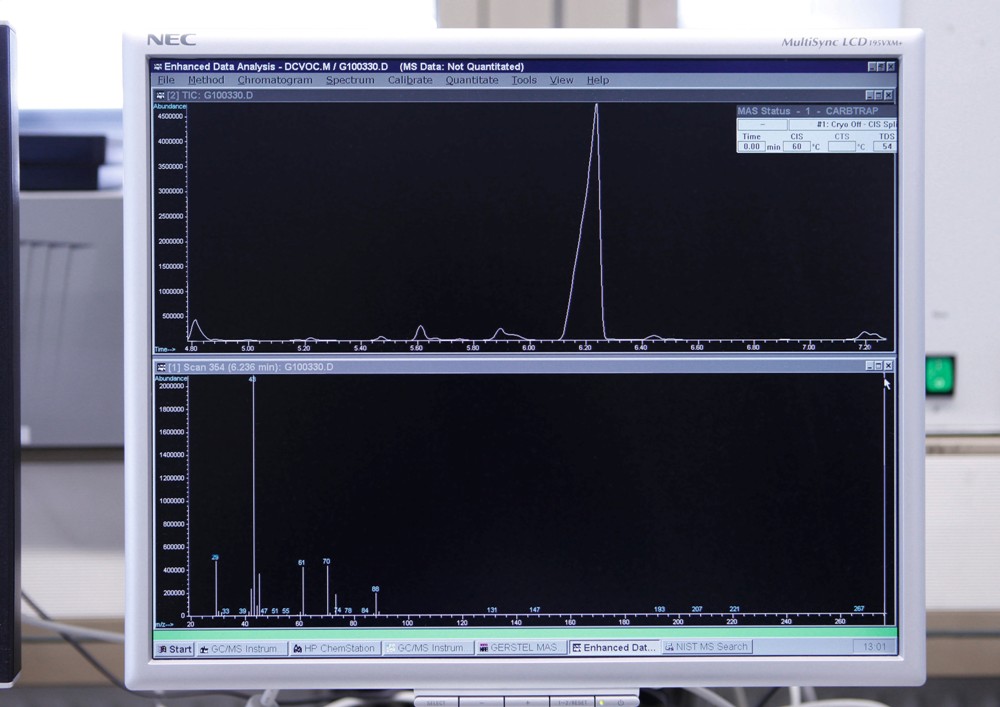Click the Time value field in MAS Status
1000x707 pixels.
click(x=751, y=146)
